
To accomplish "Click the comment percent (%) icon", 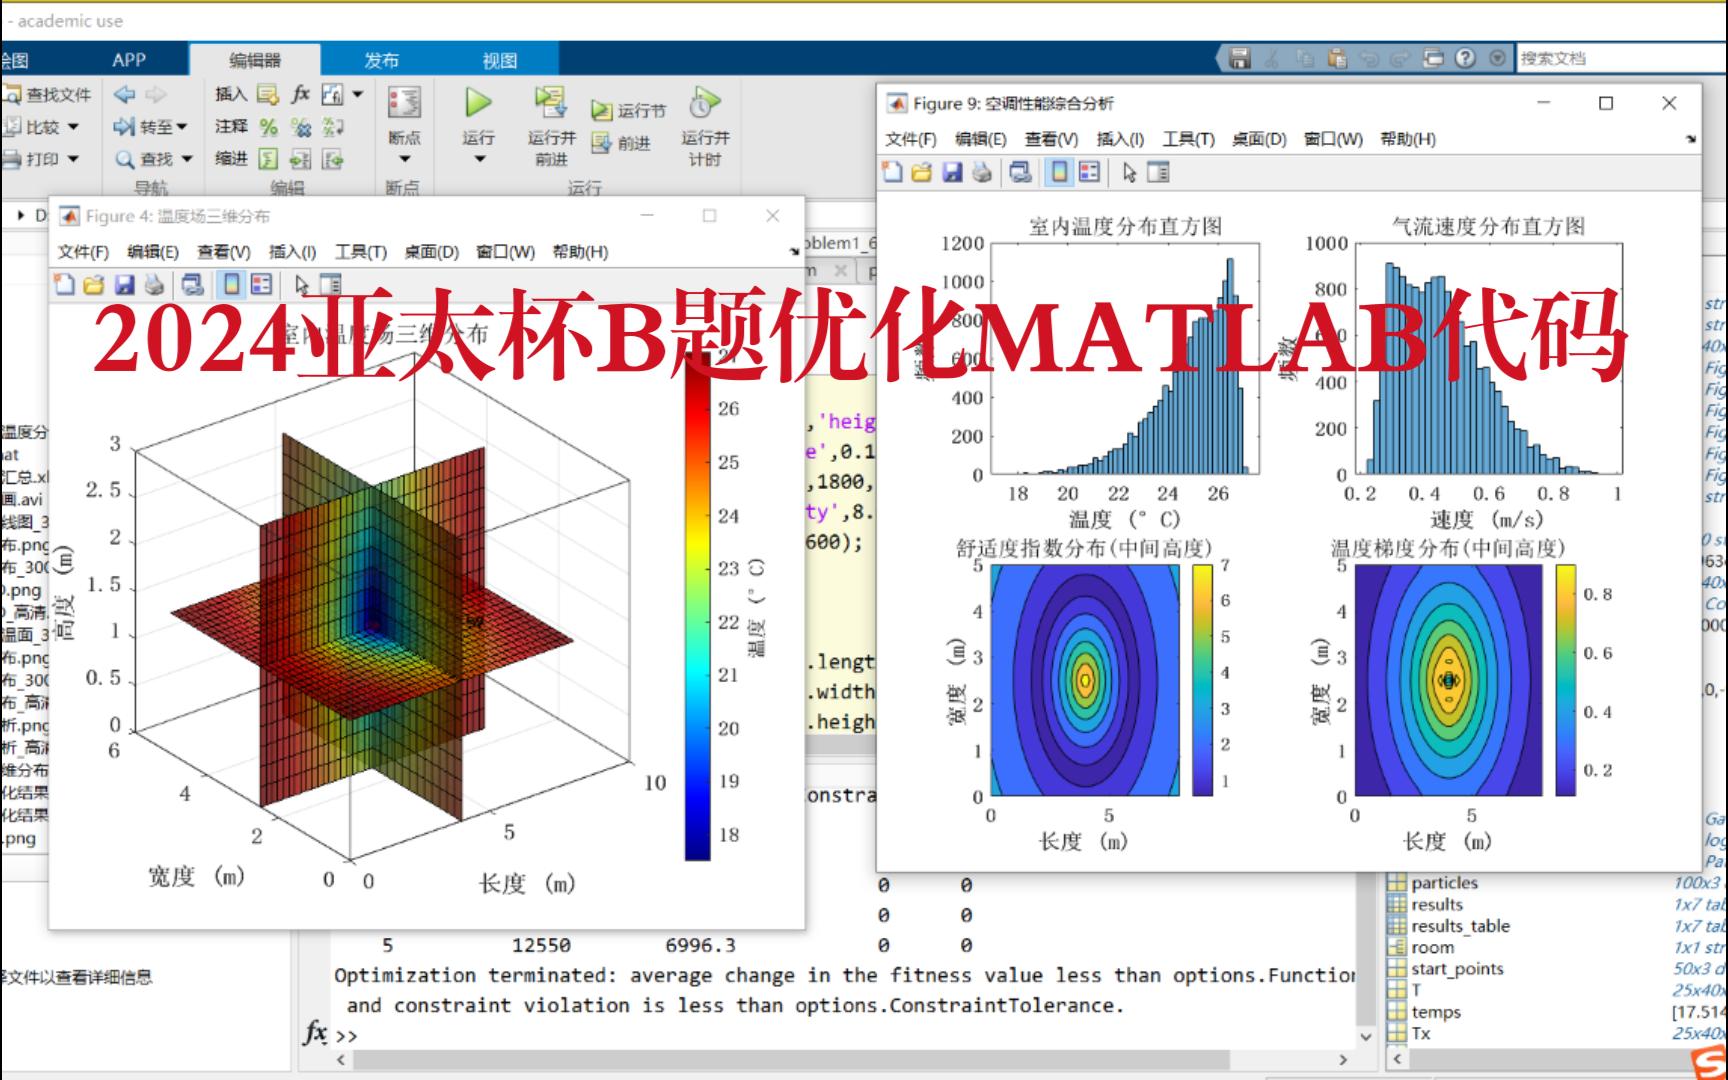I will point(268,127).
